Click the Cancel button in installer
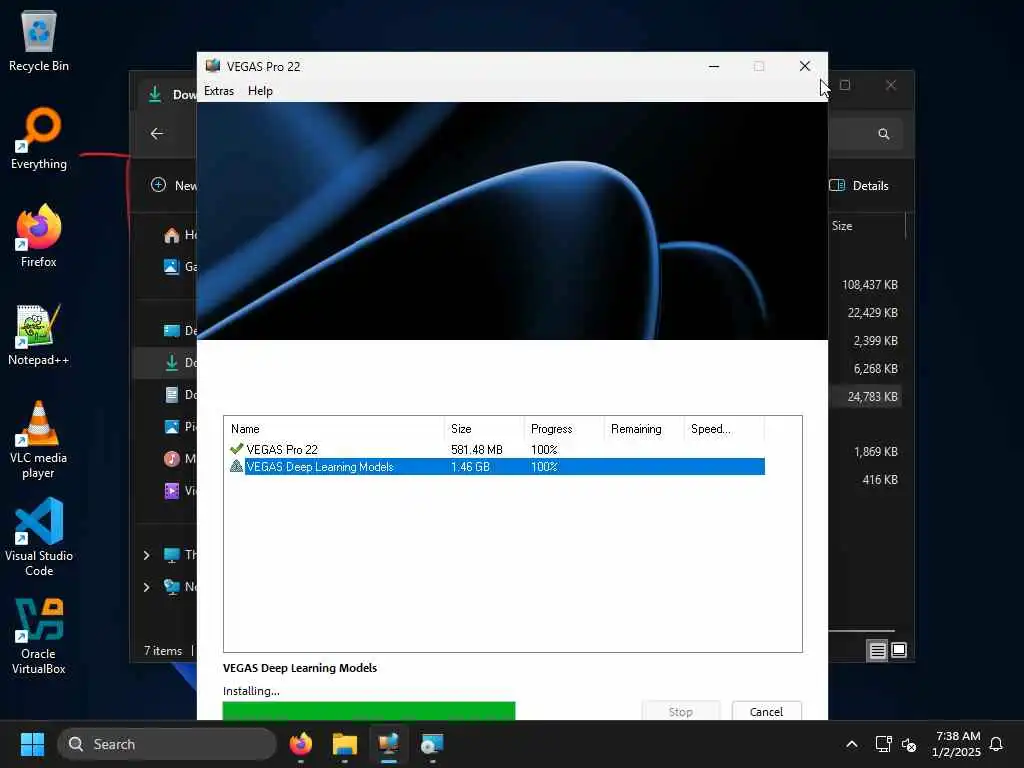The image size is (1024, 768). point(766,711)
